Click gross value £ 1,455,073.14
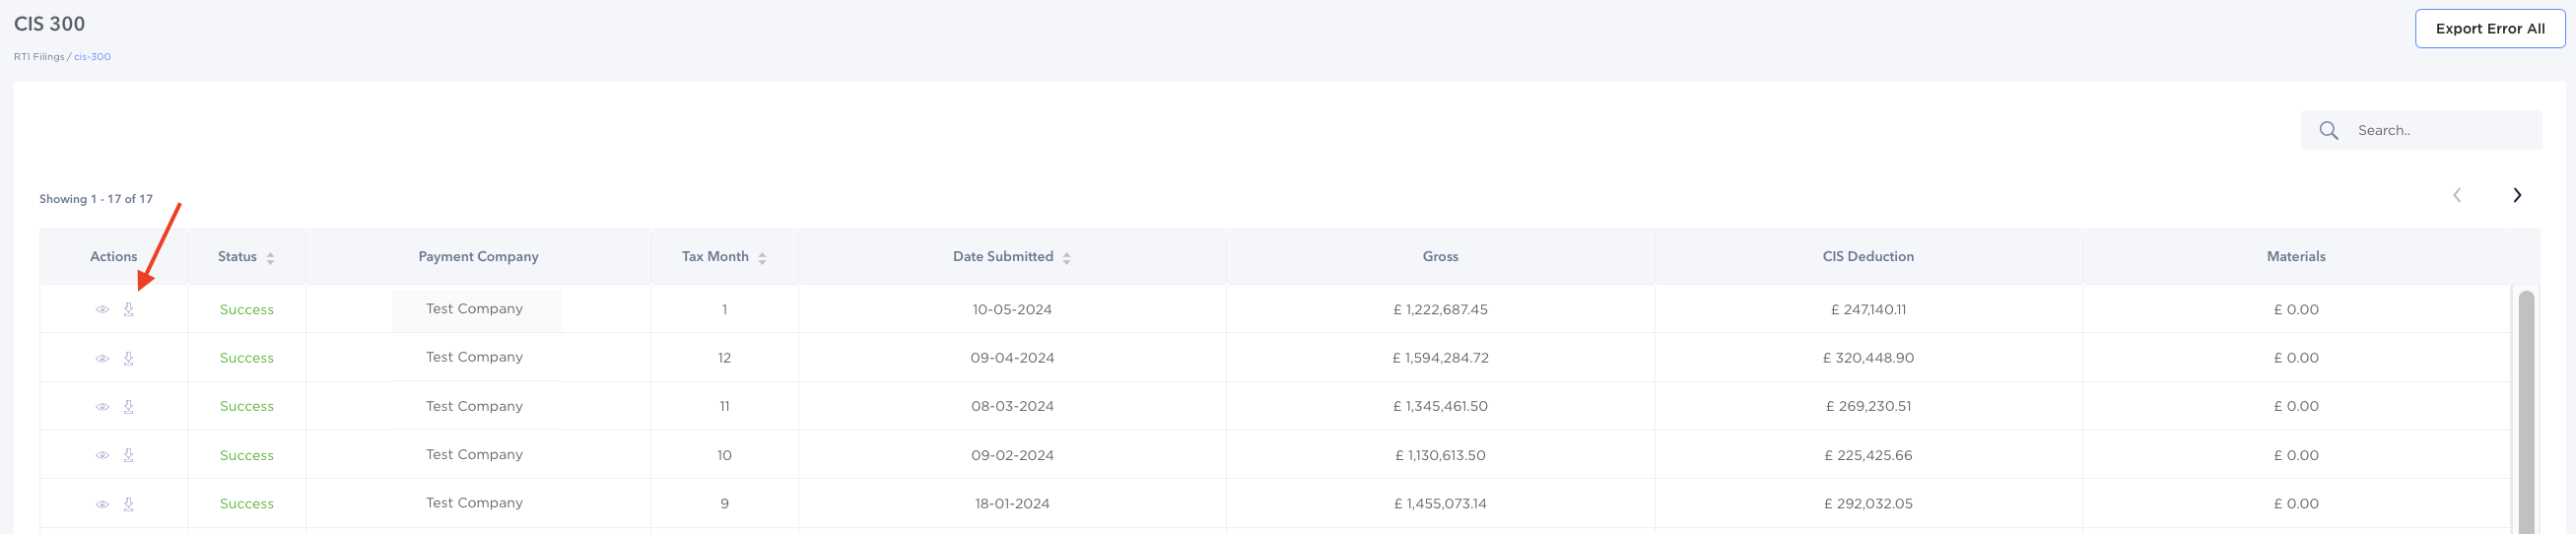The width and height of the screenshot is (2576, 534). pos(1440,504)
